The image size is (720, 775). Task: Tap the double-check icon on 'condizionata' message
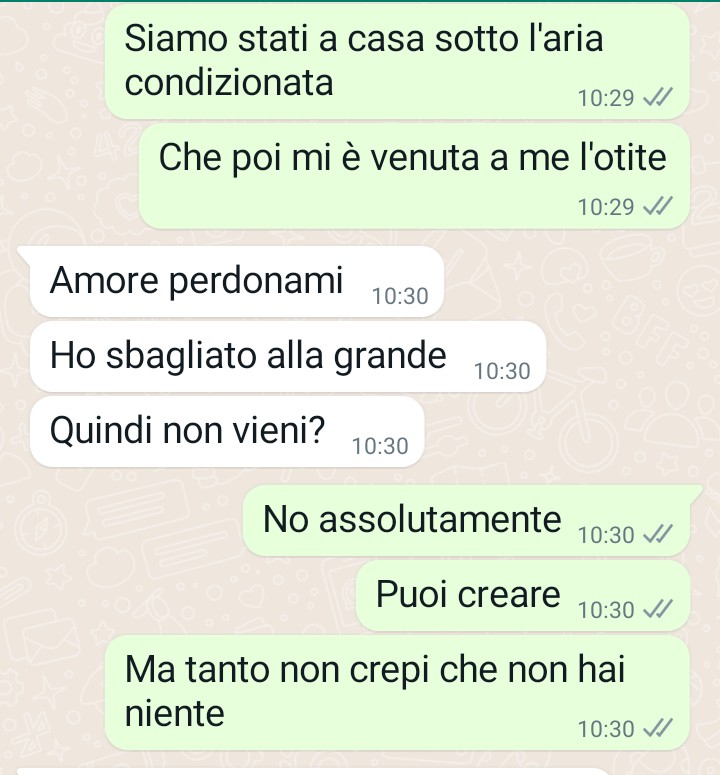pyautogui.click(x=658, y=97)
